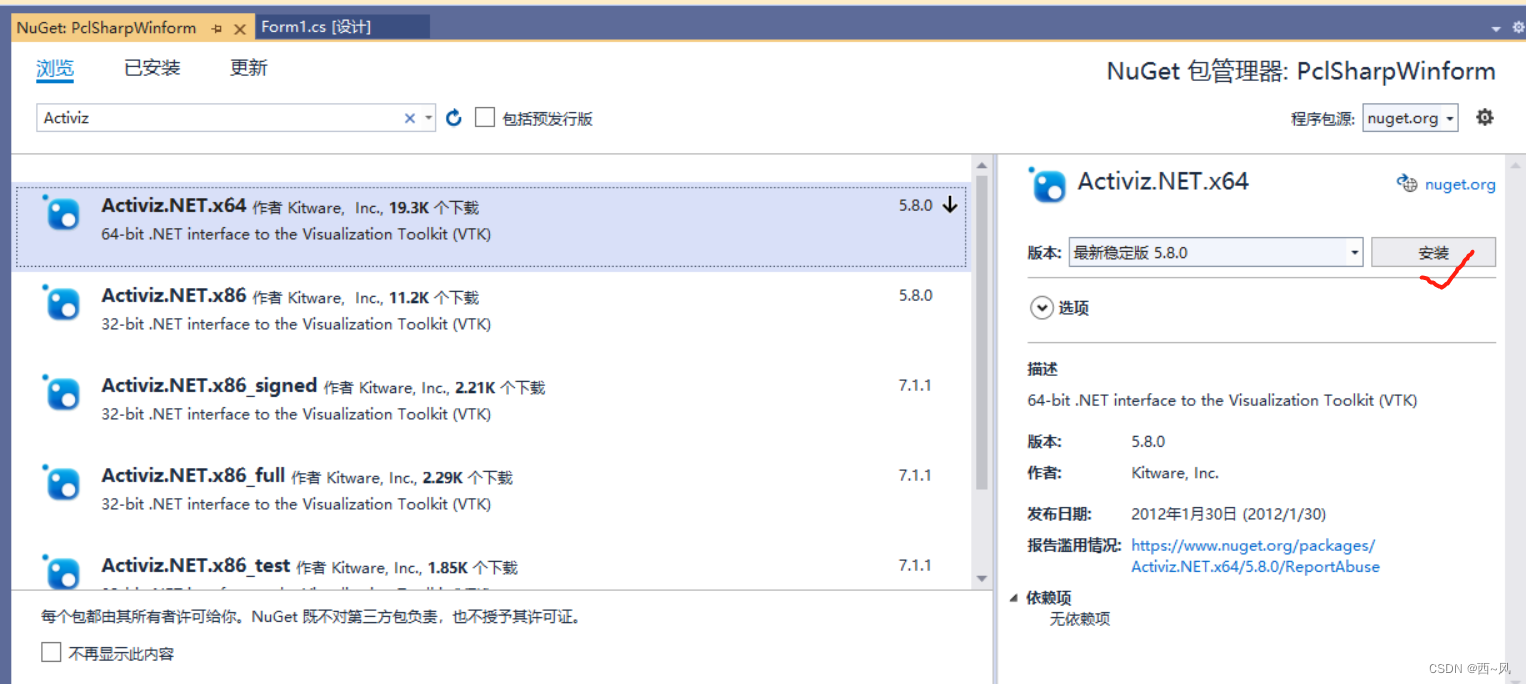The image size is (1526, 684).
Task: Click details pane scrollbar up arrow
Action: point(1516,166)
